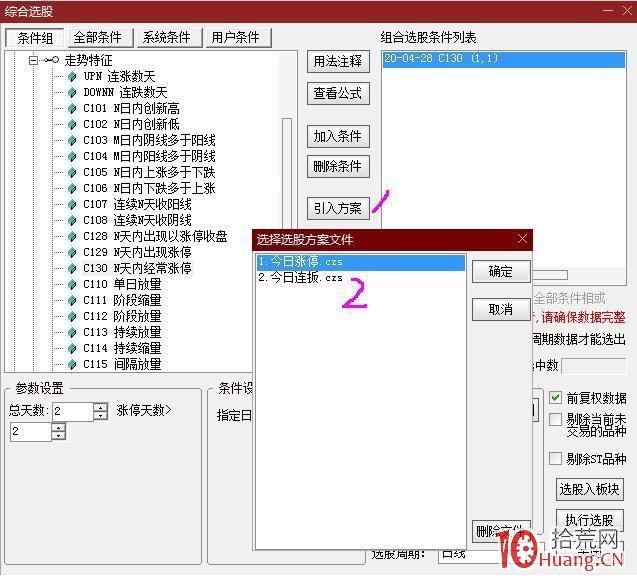Click the icon beside C103 M日内阴线多于阳线
Screen dimensions: 637x579
click(x=72, y=140)
